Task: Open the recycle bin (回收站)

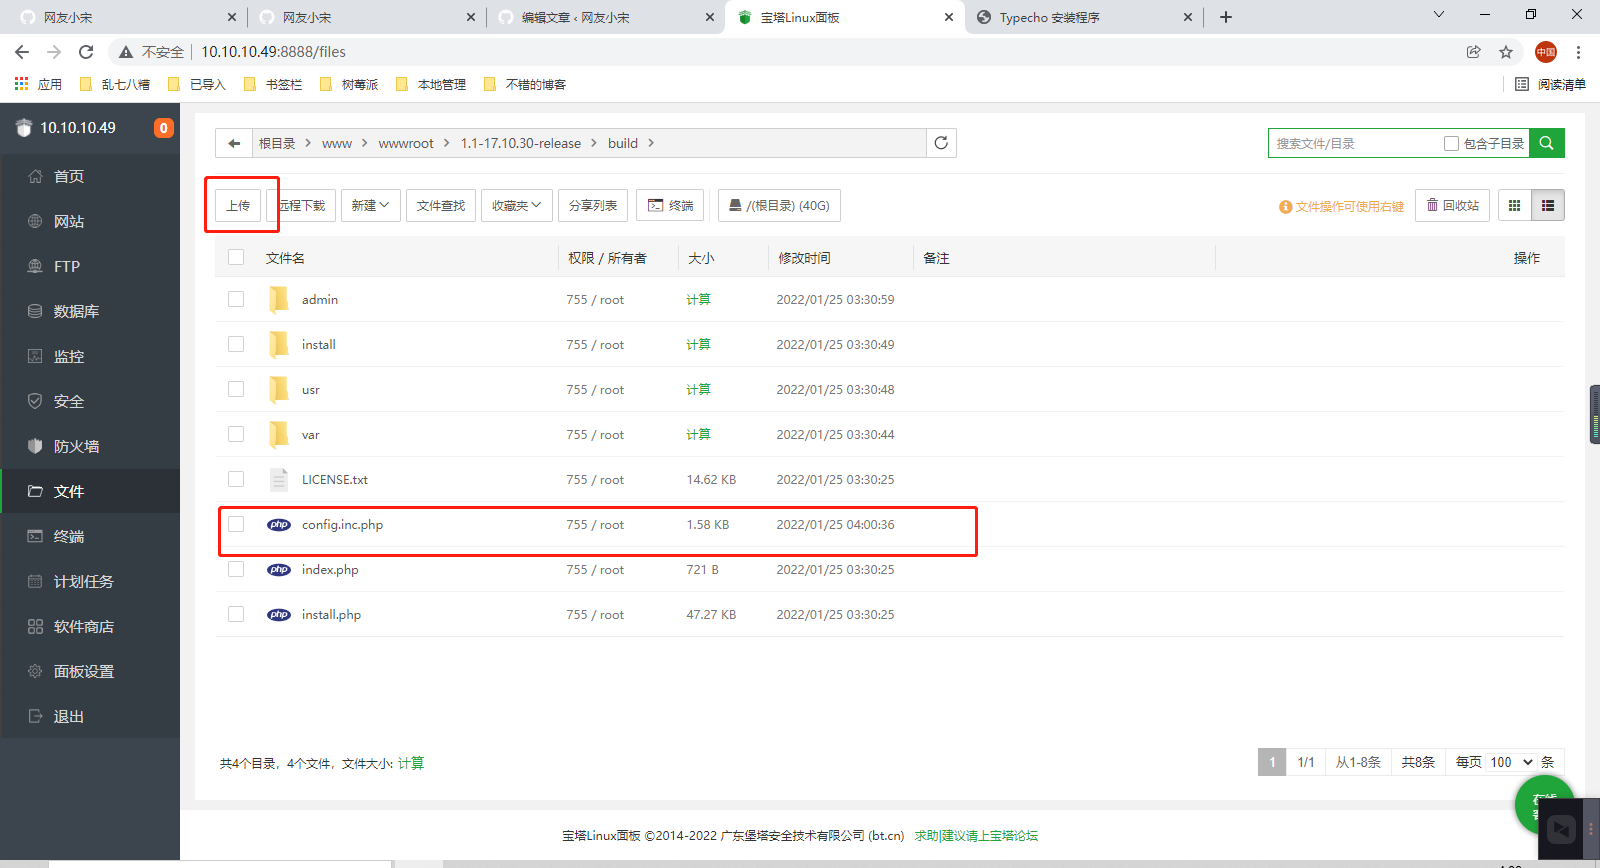Action: (x=1452, y=205)
